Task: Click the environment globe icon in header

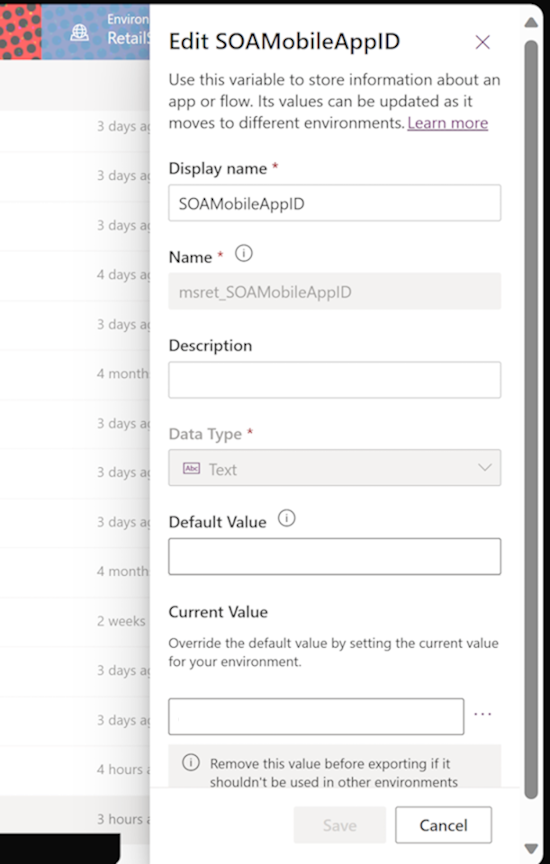Action: point(79,33)
